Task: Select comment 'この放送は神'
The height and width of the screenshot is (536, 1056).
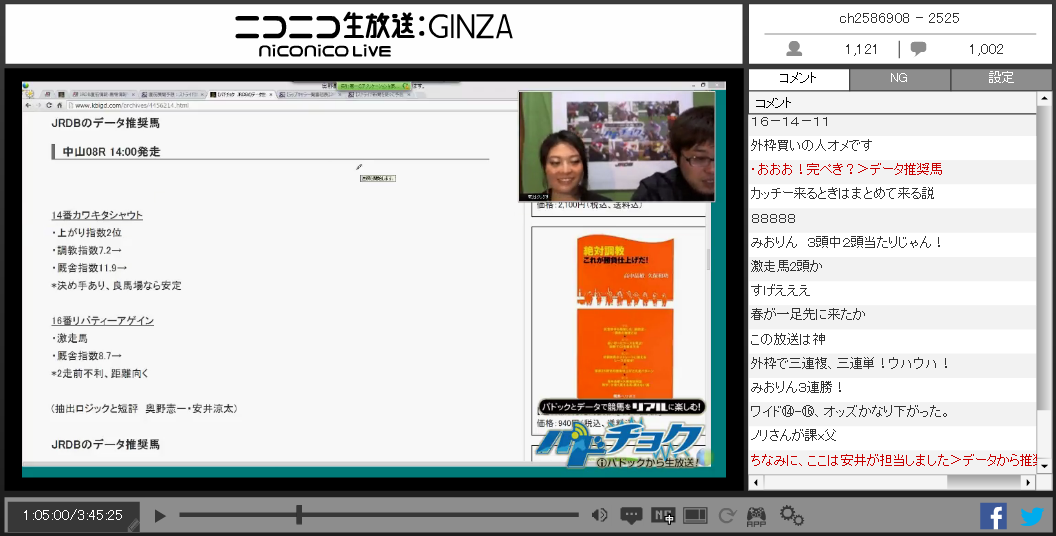Action: click(892, 339)
